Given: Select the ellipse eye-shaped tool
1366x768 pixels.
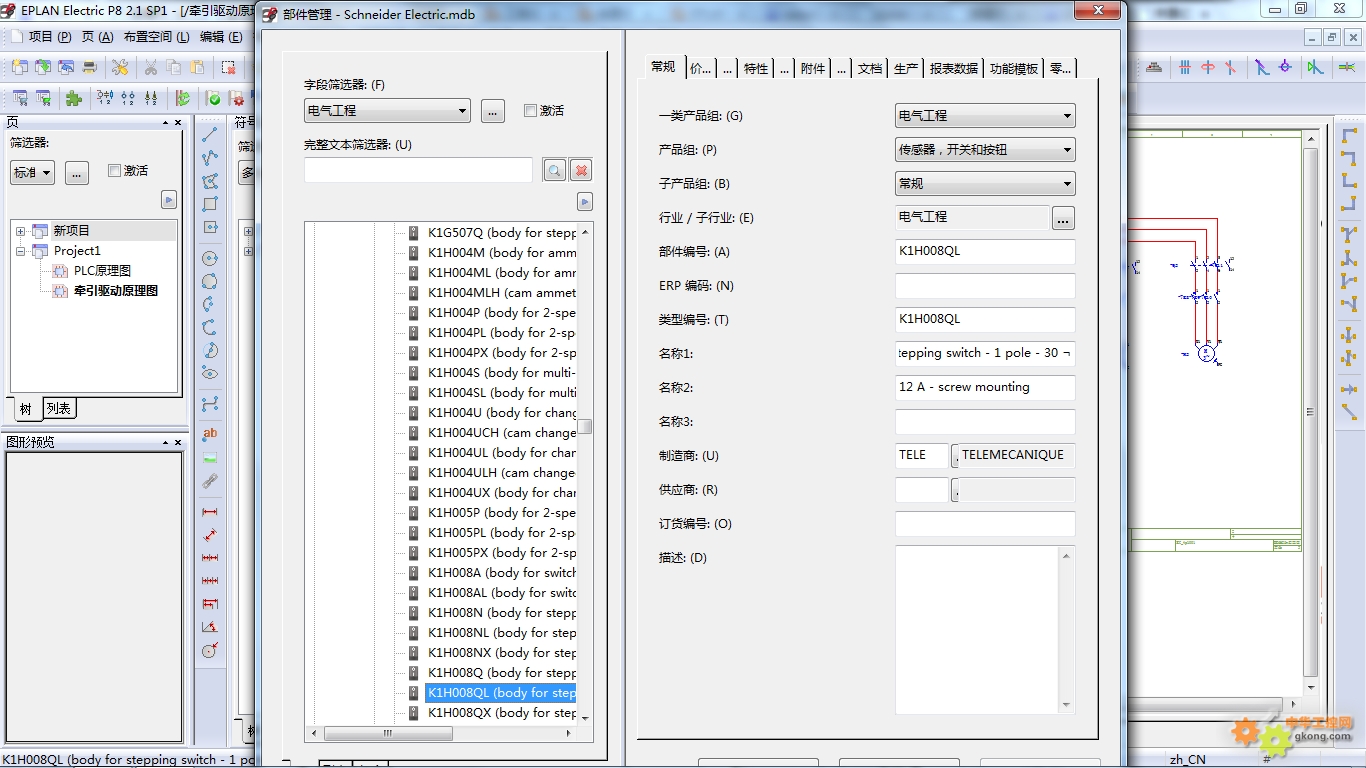Looking at the screenshot, I should 210,373.
